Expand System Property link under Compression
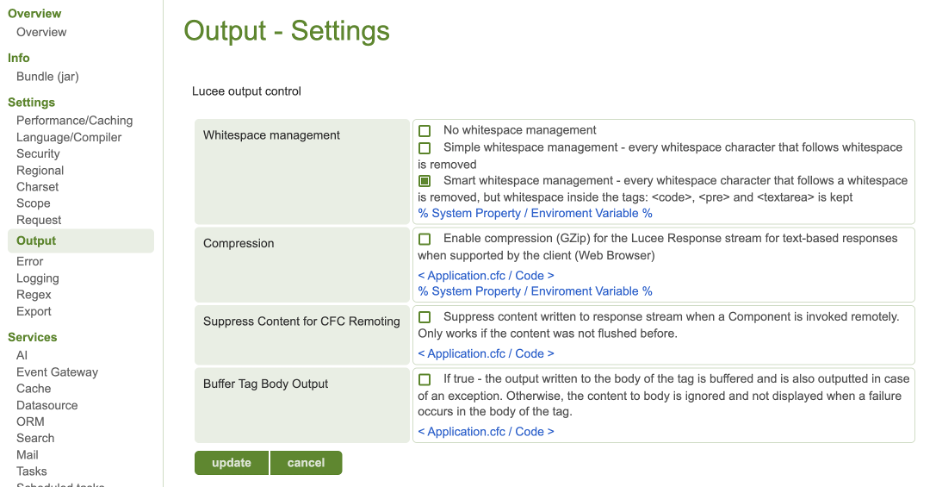Viewport: 936px width, 488px height. coord(534,292)
